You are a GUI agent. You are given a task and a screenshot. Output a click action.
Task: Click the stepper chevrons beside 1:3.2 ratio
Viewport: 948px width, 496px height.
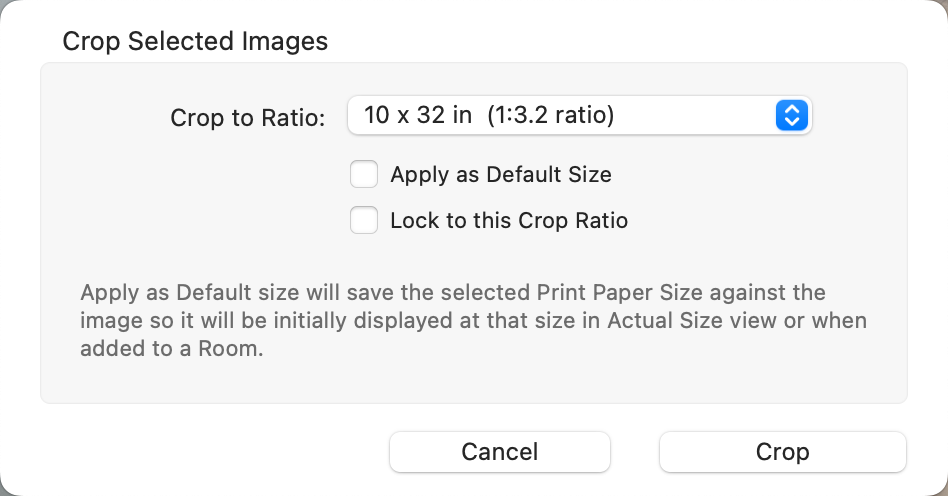(x=790, y=116)
